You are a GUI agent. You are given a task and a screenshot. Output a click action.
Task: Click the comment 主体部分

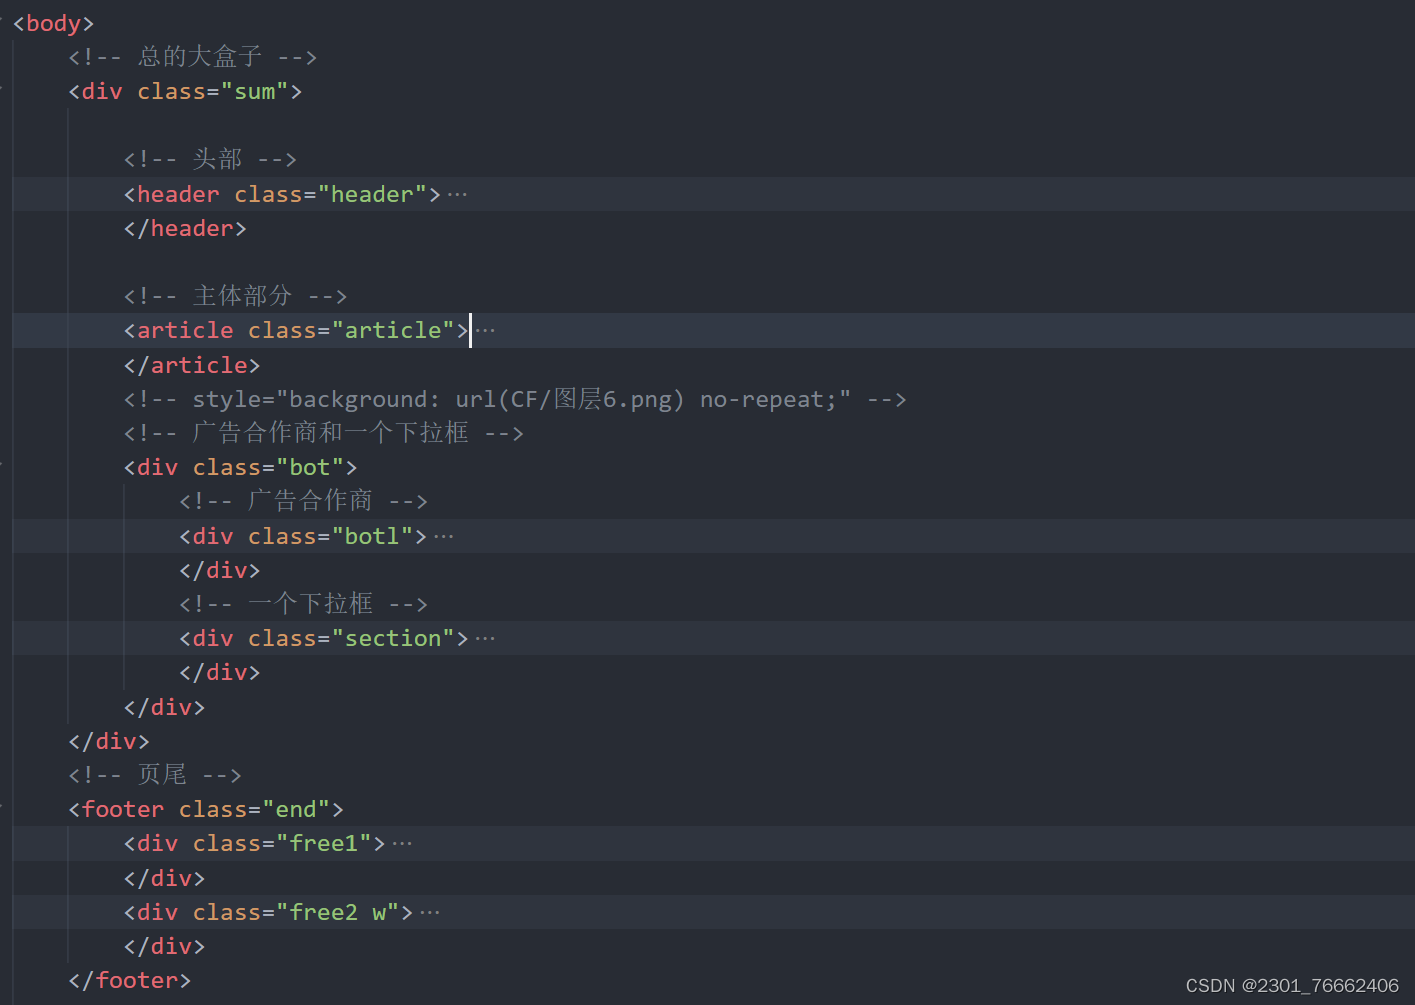pos(235,297)
